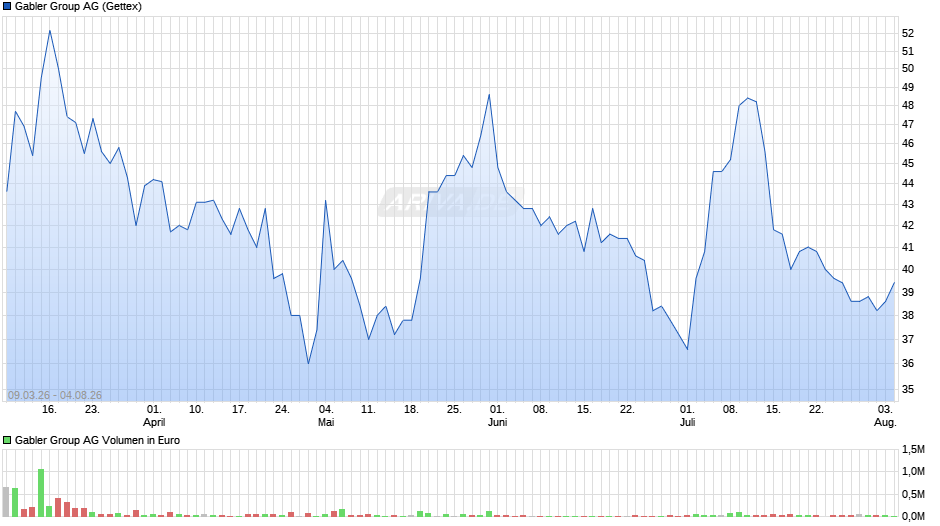940x526 pixels.
Task: Click the x-axis label '01. April'
Action: [154, 416]
